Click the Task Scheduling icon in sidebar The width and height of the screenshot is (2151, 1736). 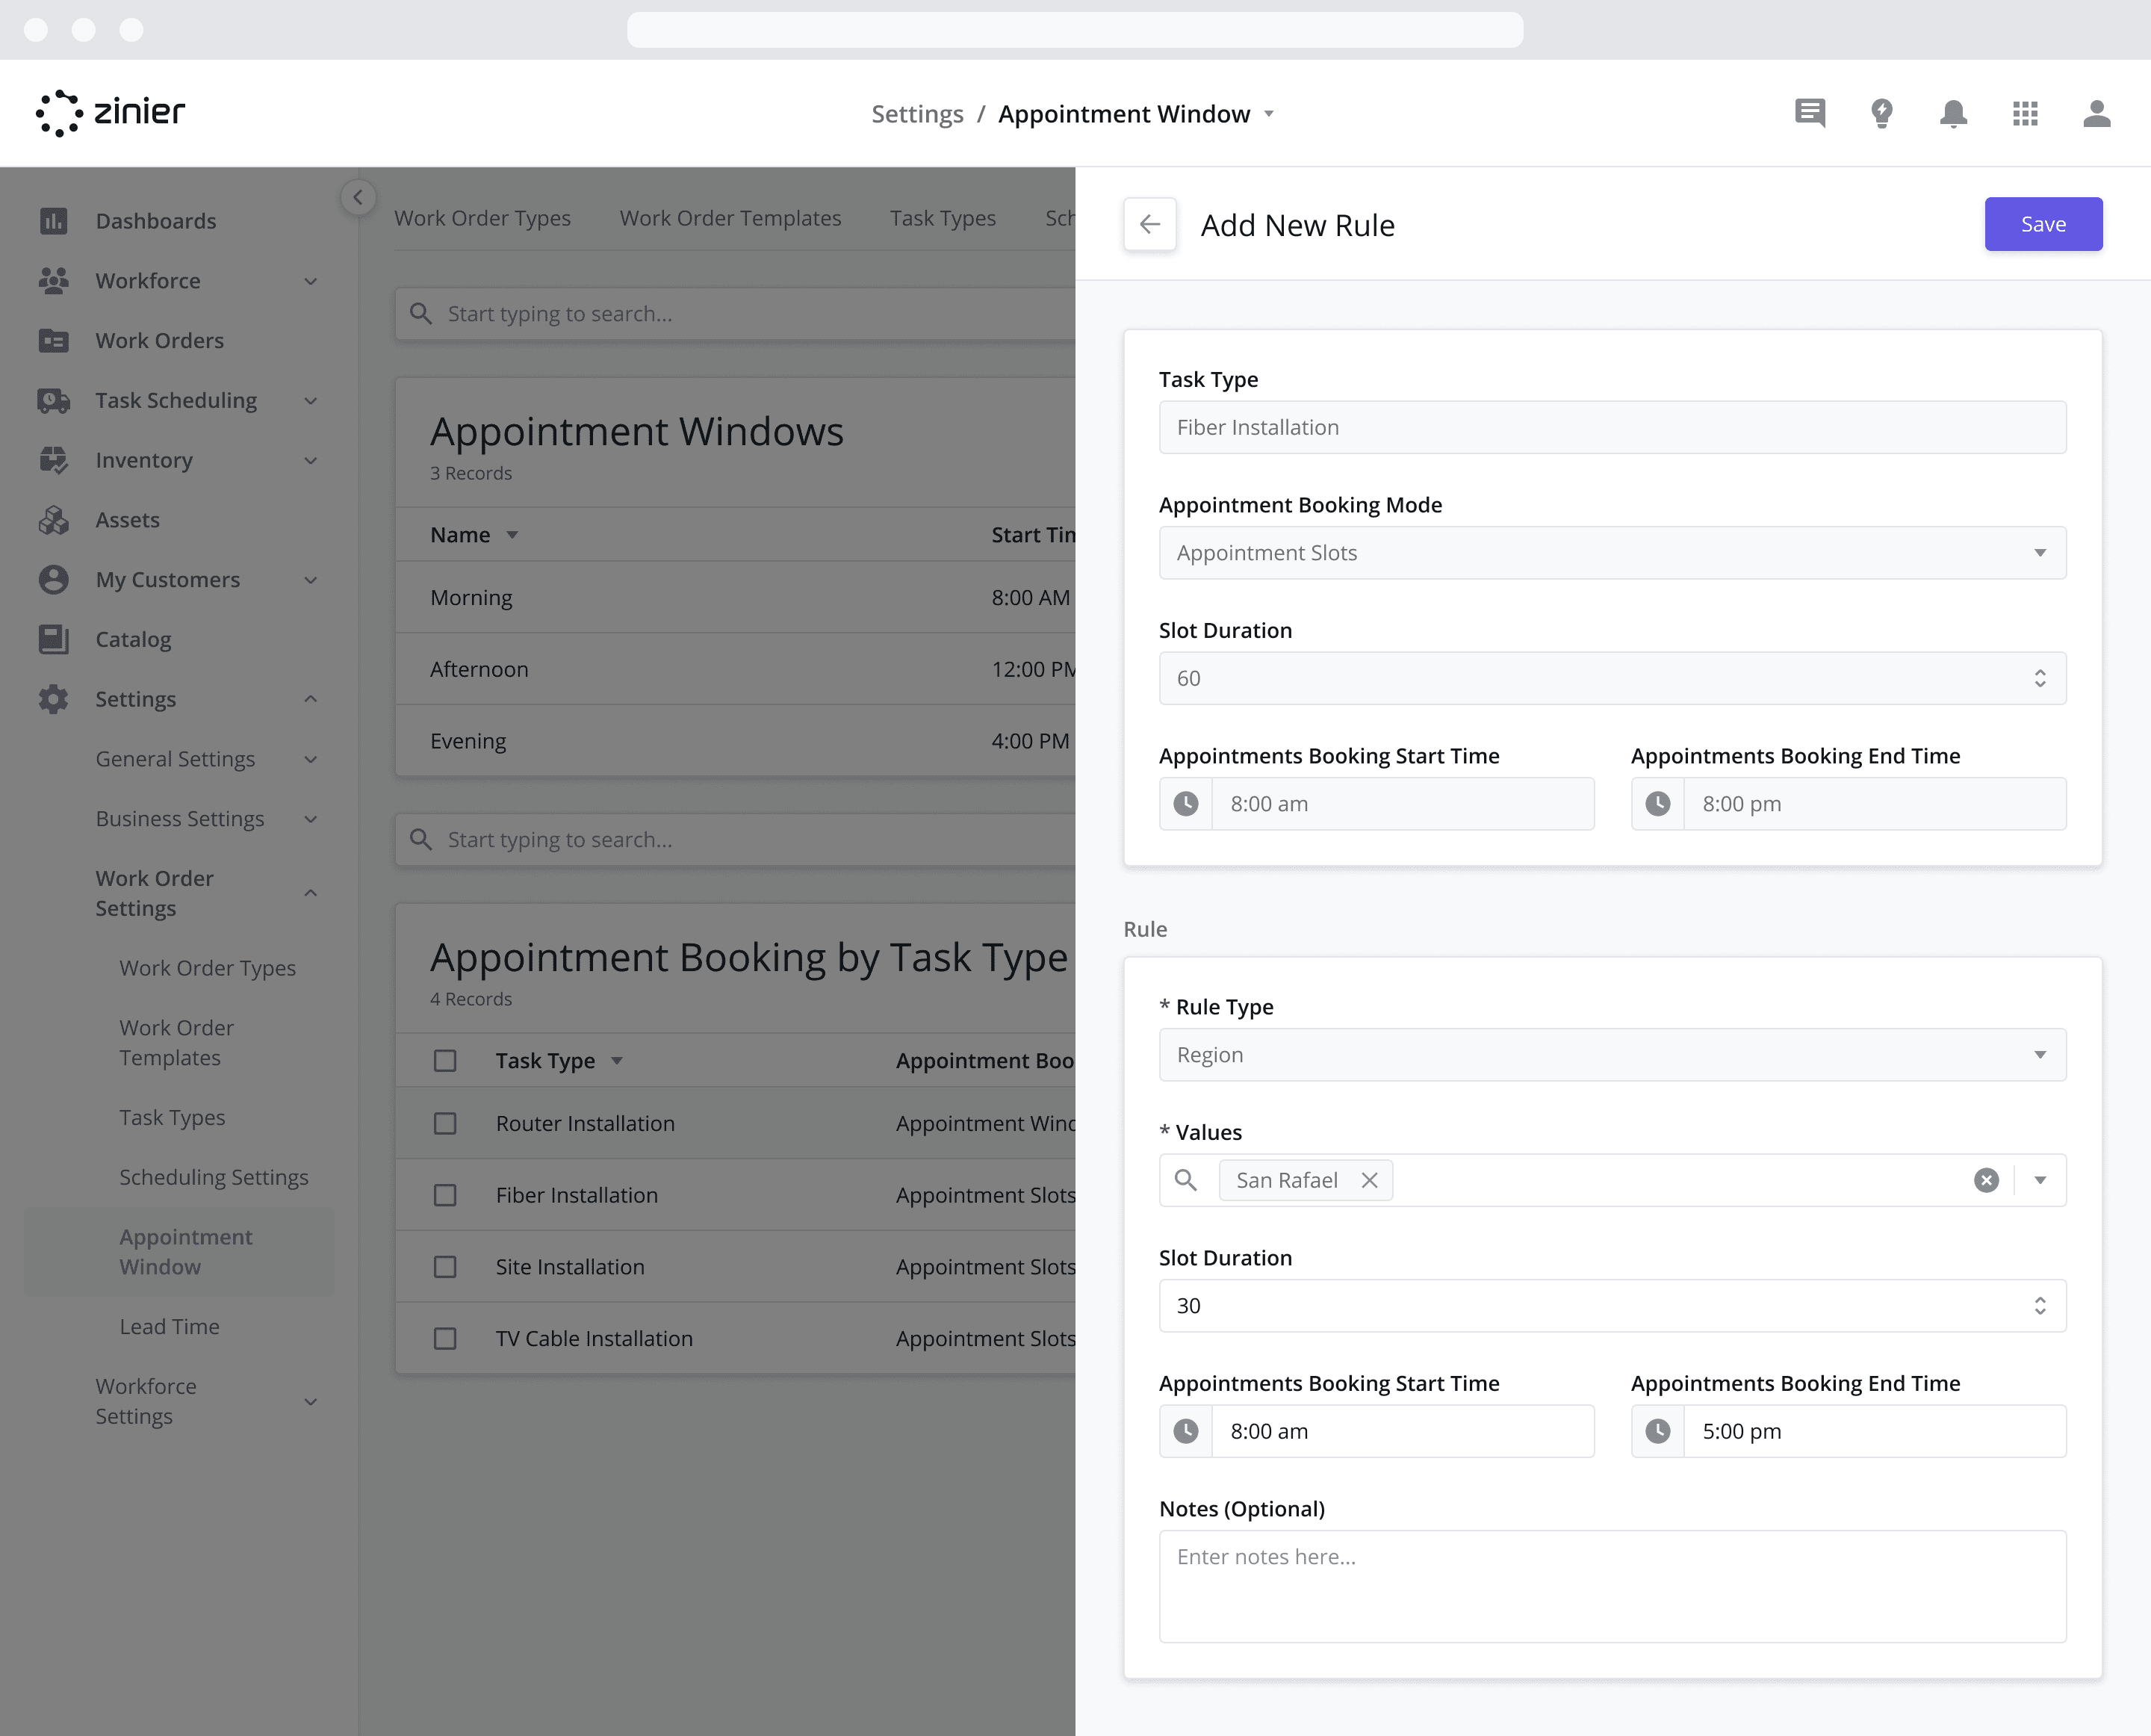(x=53, y=400)
